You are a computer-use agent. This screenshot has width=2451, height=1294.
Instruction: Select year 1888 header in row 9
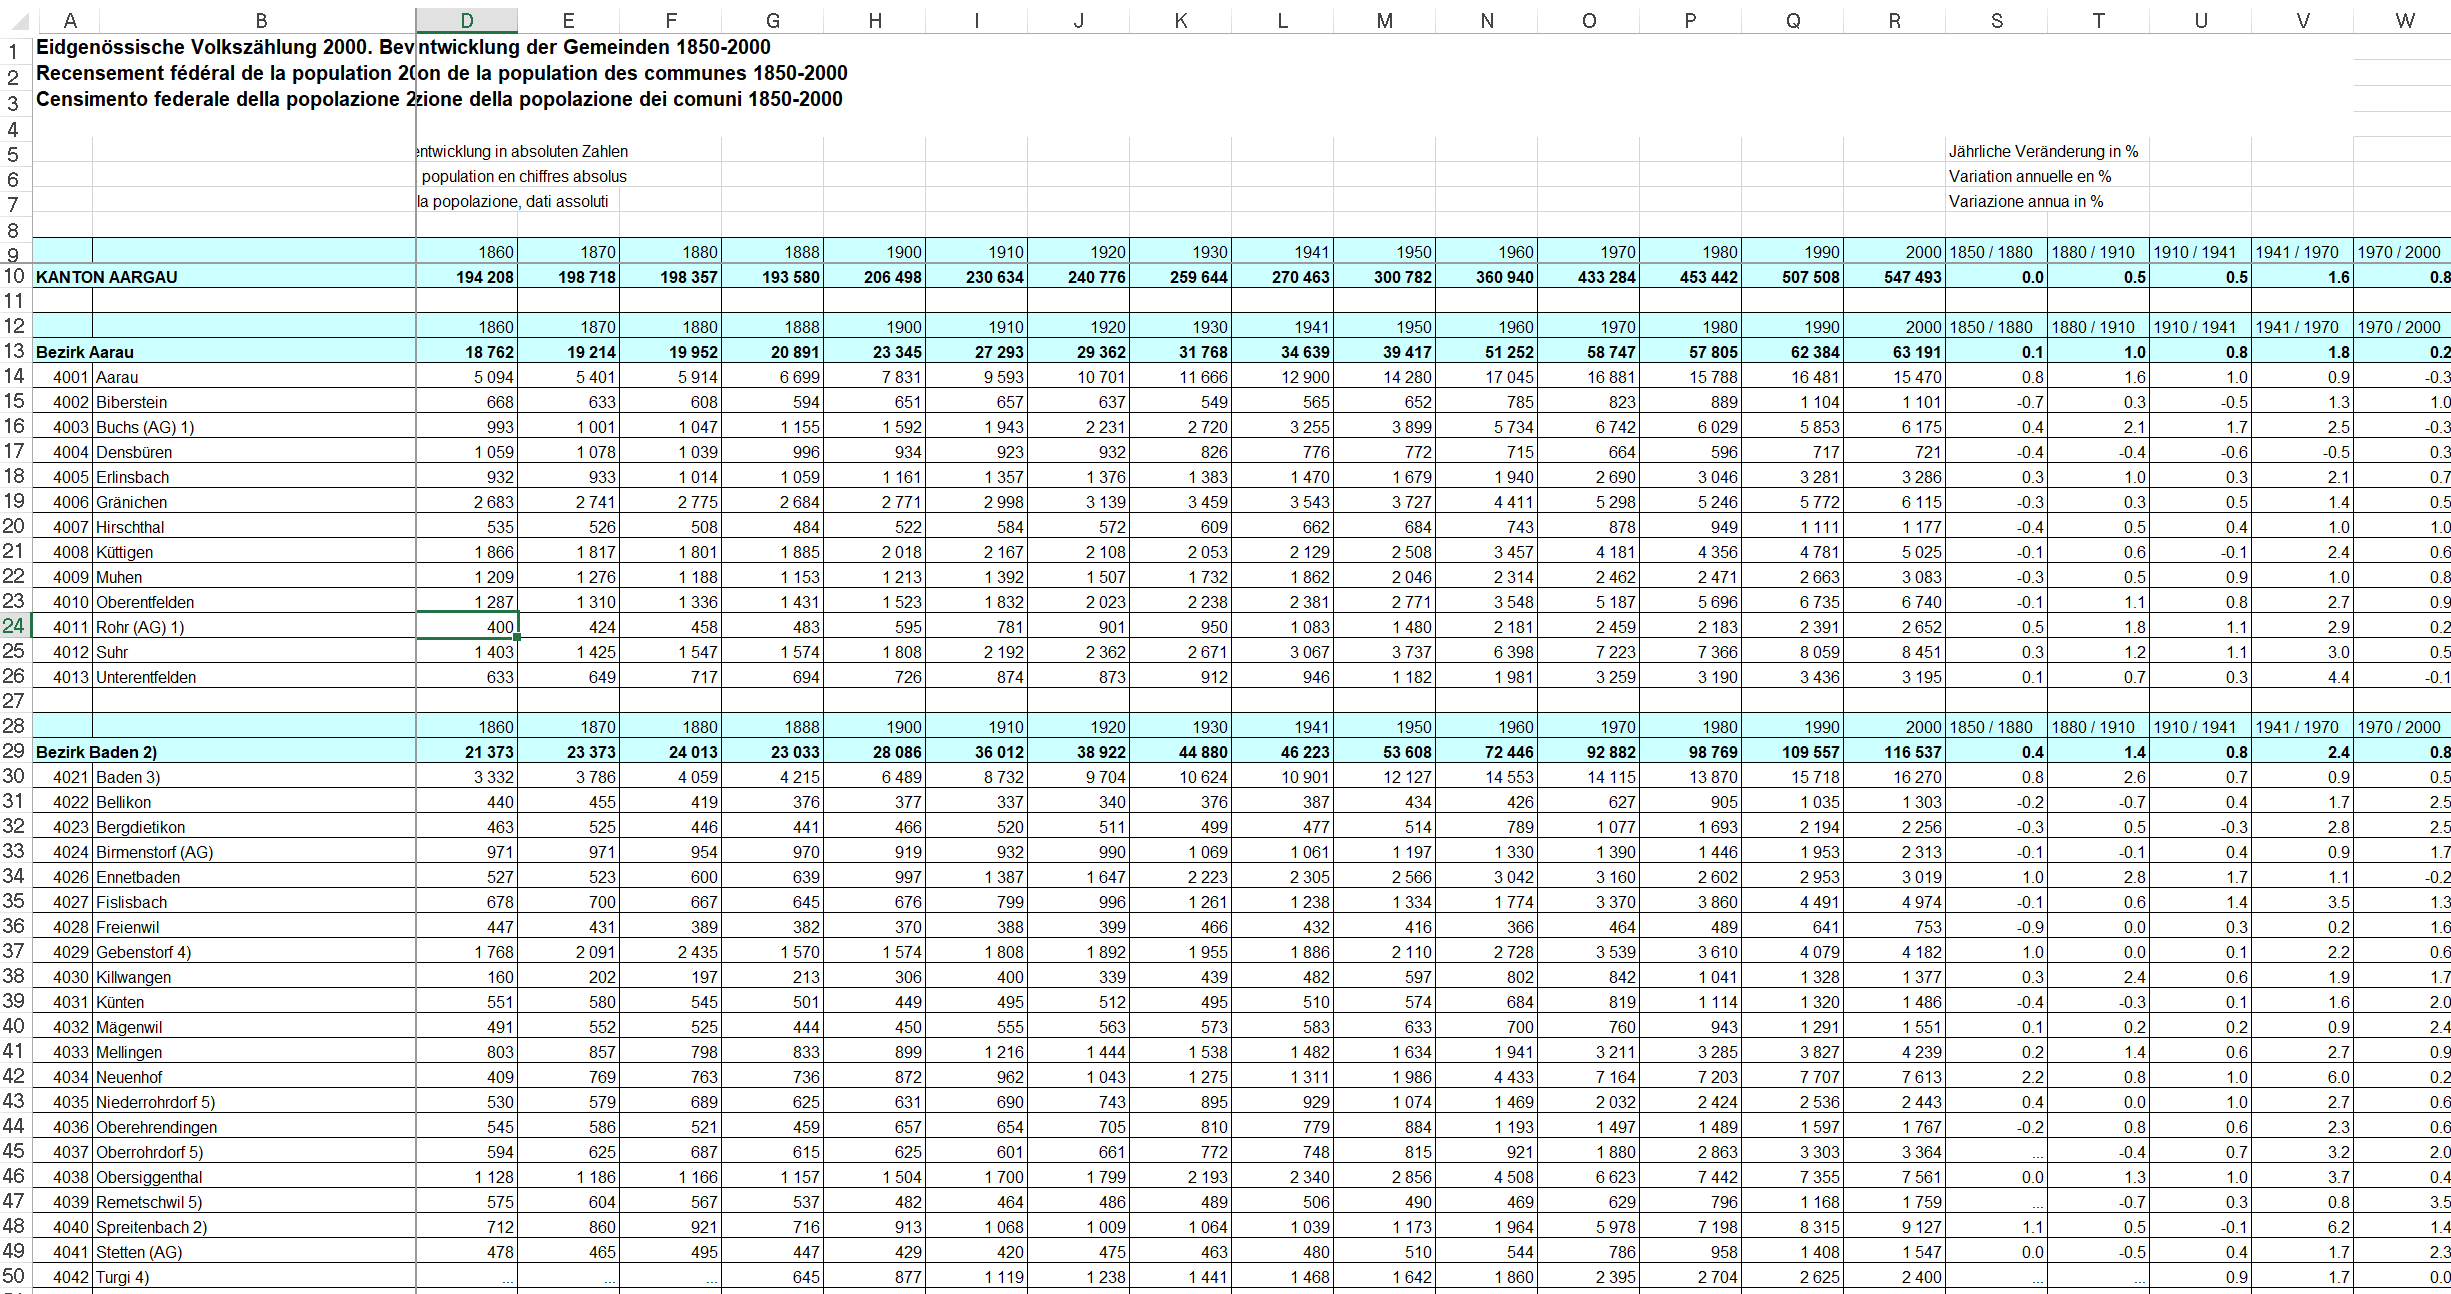click(x=773, y=252)
